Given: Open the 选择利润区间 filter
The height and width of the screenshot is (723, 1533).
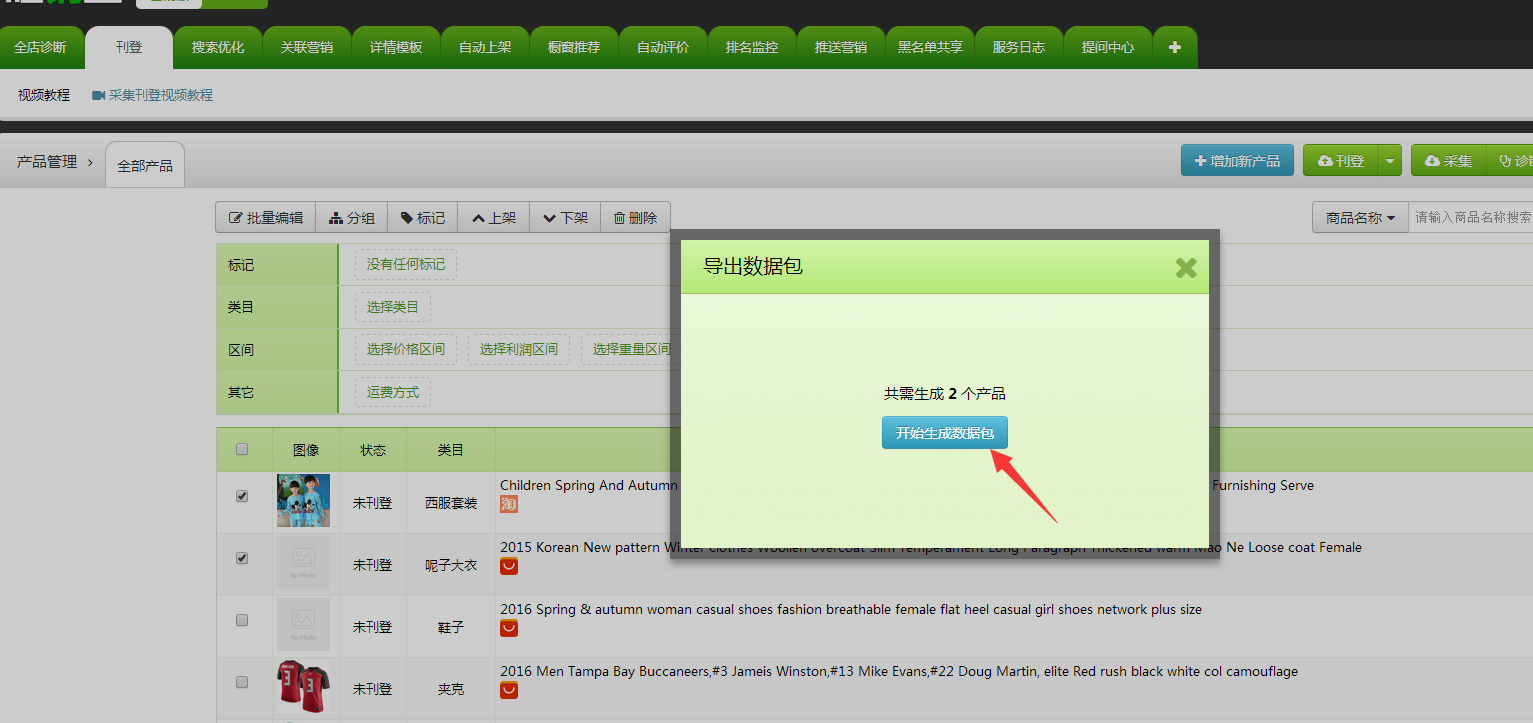Looking at the screenshot, I should tap(519, 350).
